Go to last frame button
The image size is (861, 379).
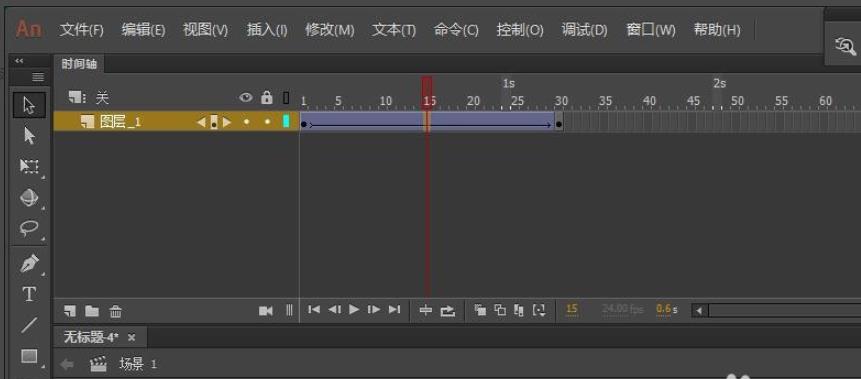(x=394, y=310)
